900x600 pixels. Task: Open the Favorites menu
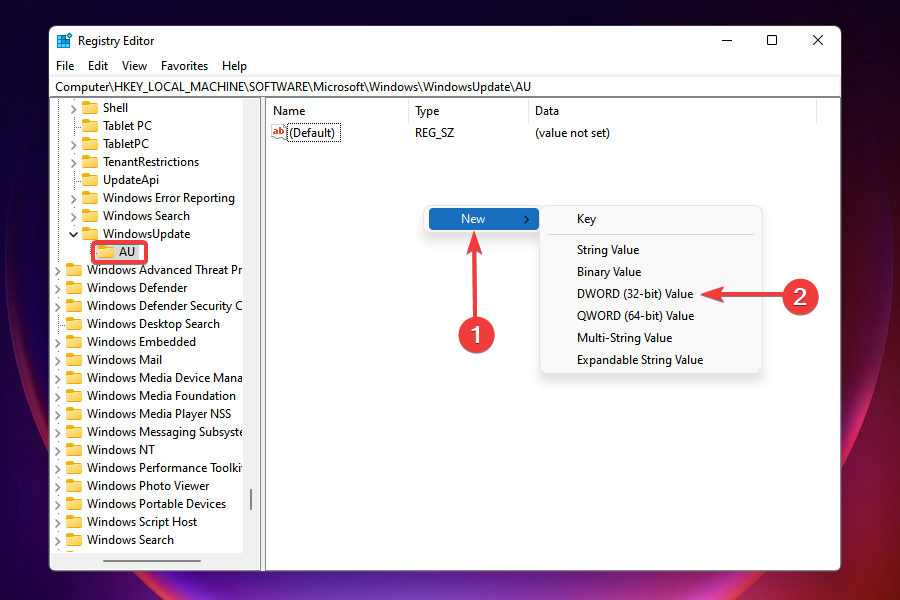[184, 66]
